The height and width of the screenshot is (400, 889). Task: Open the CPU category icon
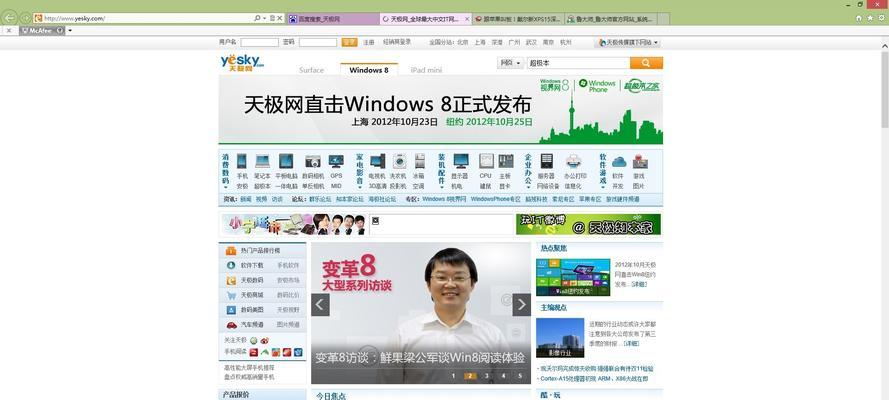[486, 161]
